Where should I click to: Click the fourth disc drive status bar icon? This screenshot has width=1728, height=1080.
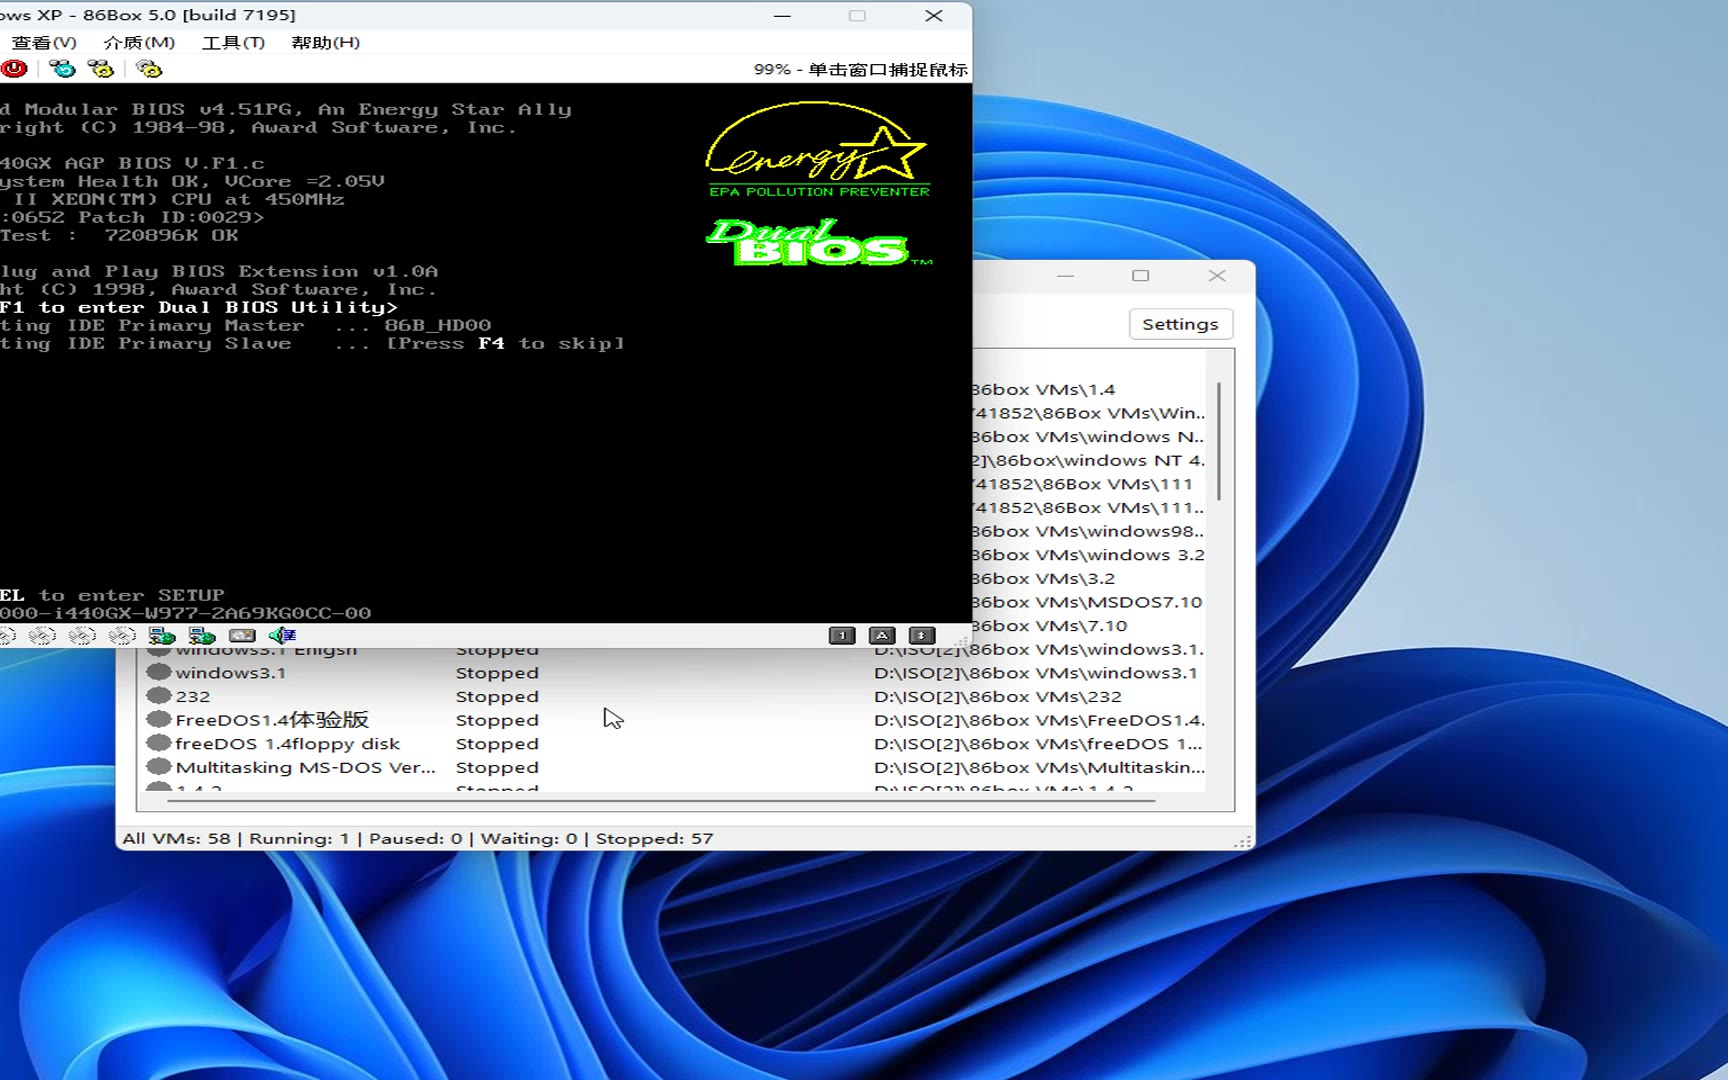pos(122,635)
